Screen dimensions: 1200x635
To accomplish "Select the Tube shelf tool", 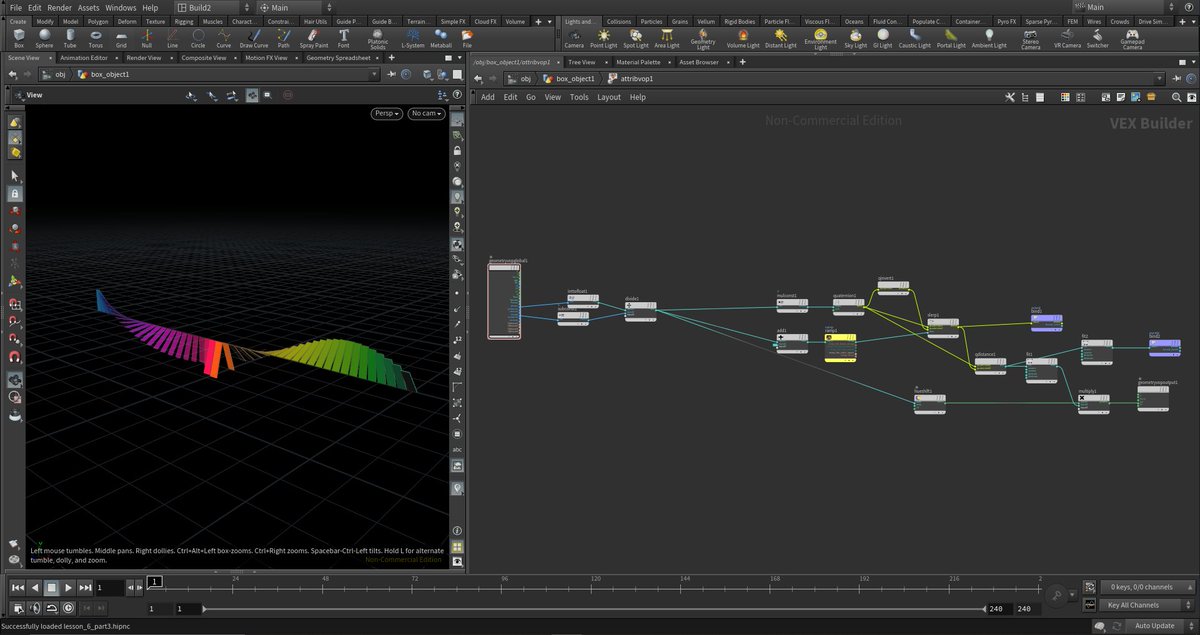I will pyautogui.click(x=69, y=38).
